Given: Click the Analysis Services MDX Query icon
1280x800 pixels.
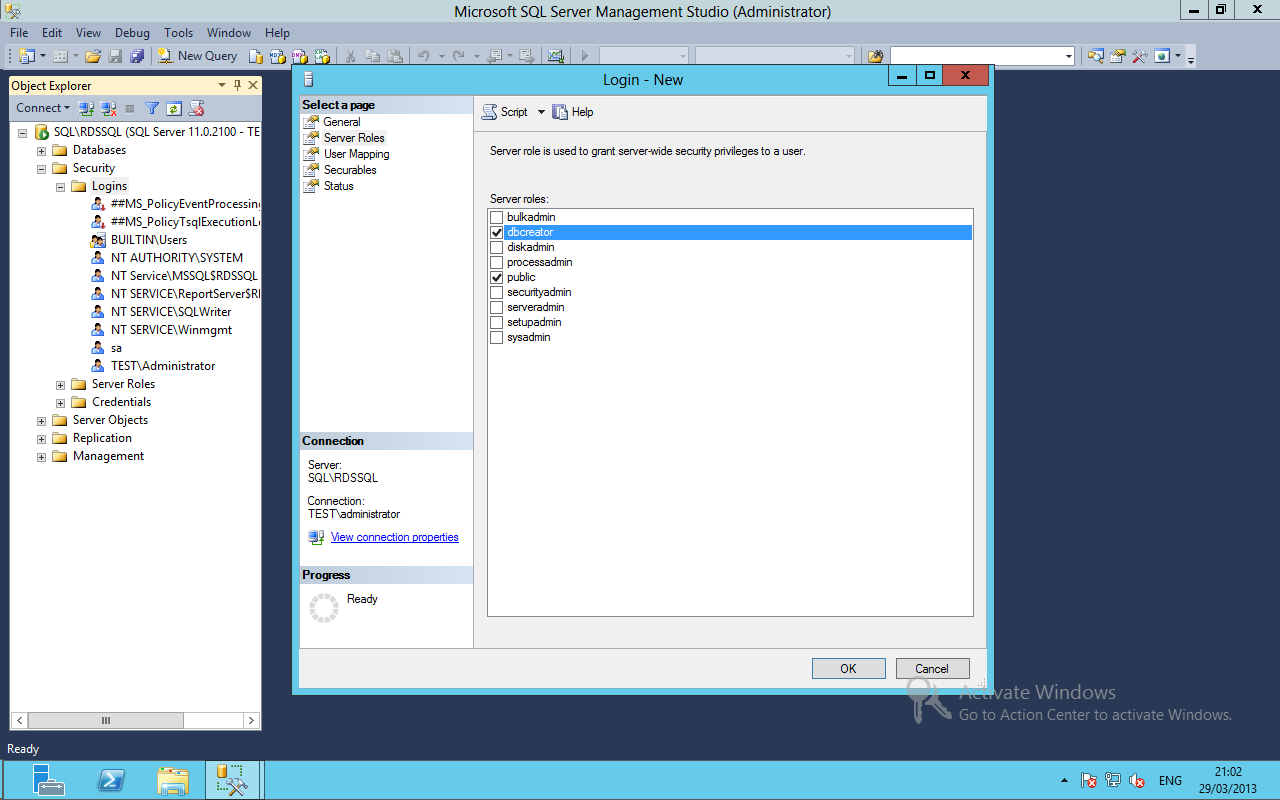Looking at the screenshot, I should point(278,56).
